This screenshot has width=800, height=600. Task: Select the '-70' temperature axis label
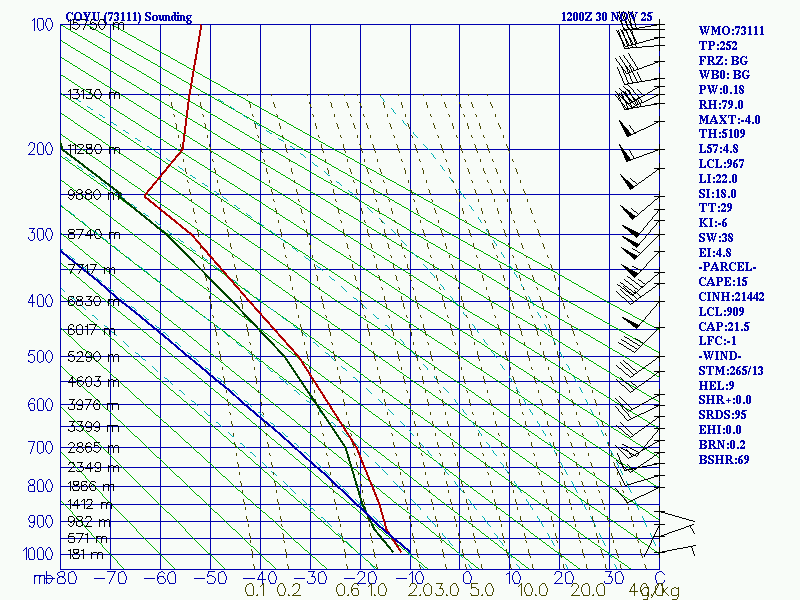(x=110, y=578)
